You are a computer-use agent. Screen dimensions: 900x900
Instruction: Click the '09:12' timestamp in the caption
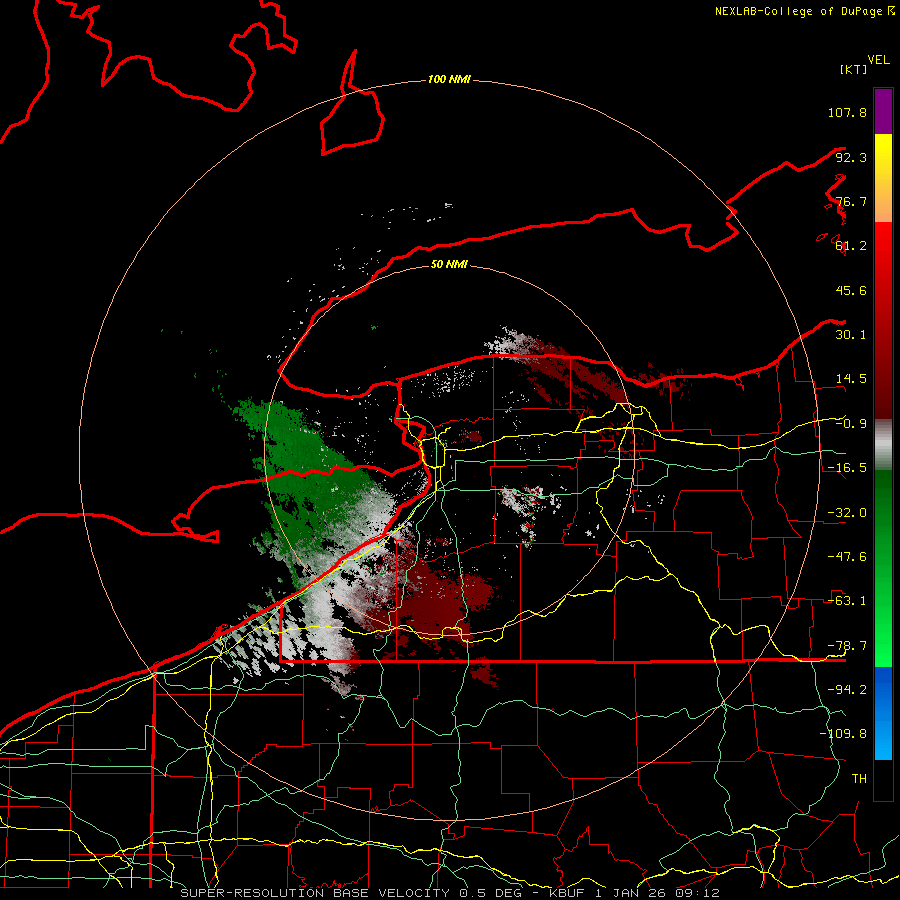696,893
